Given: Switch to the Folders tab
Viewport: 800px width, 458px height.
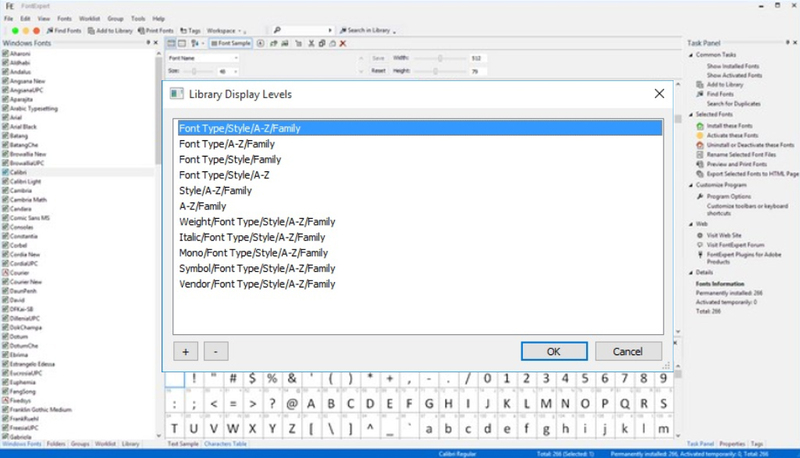Looking at the screenshot, I should pyautogui.click(x=56, y=444).
